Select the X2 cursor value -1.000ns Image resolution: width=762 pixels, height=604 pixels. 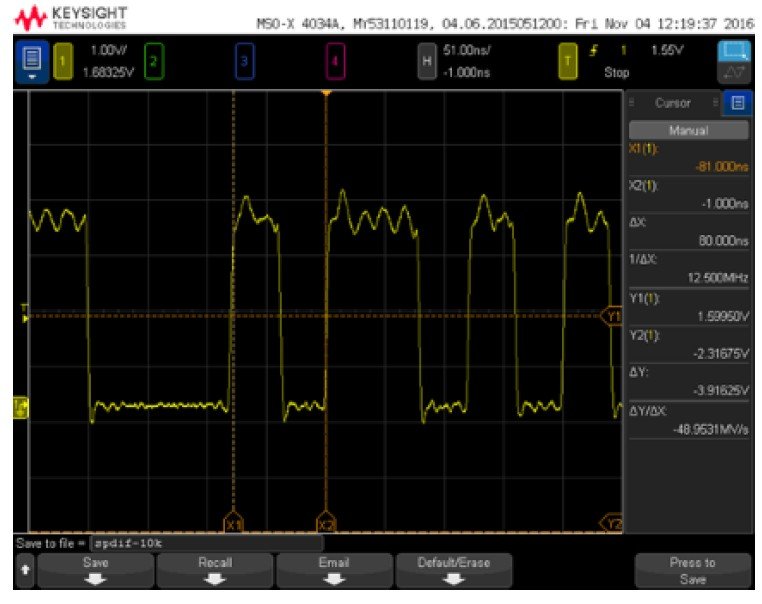[725, 204]
